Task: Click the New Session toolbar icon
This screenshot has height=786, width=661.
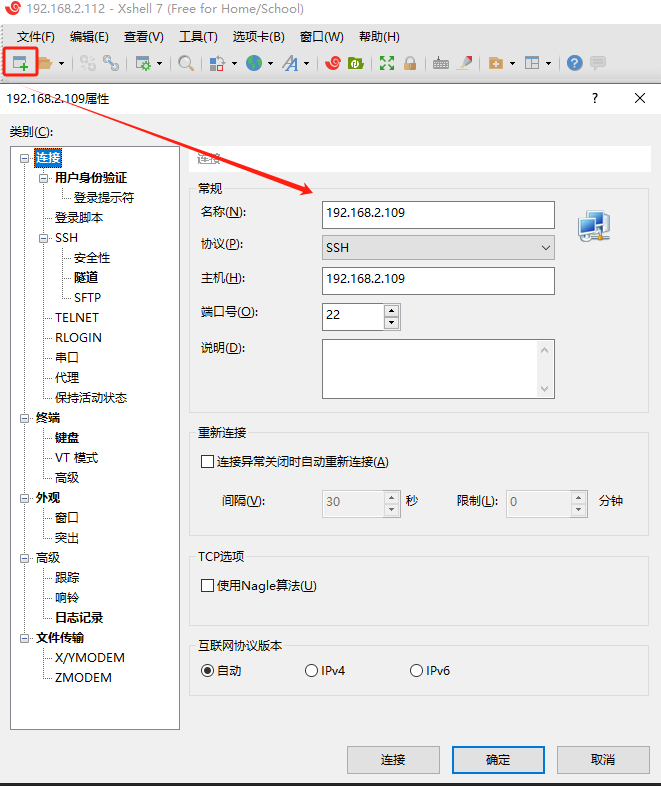Action: point(20,63)
